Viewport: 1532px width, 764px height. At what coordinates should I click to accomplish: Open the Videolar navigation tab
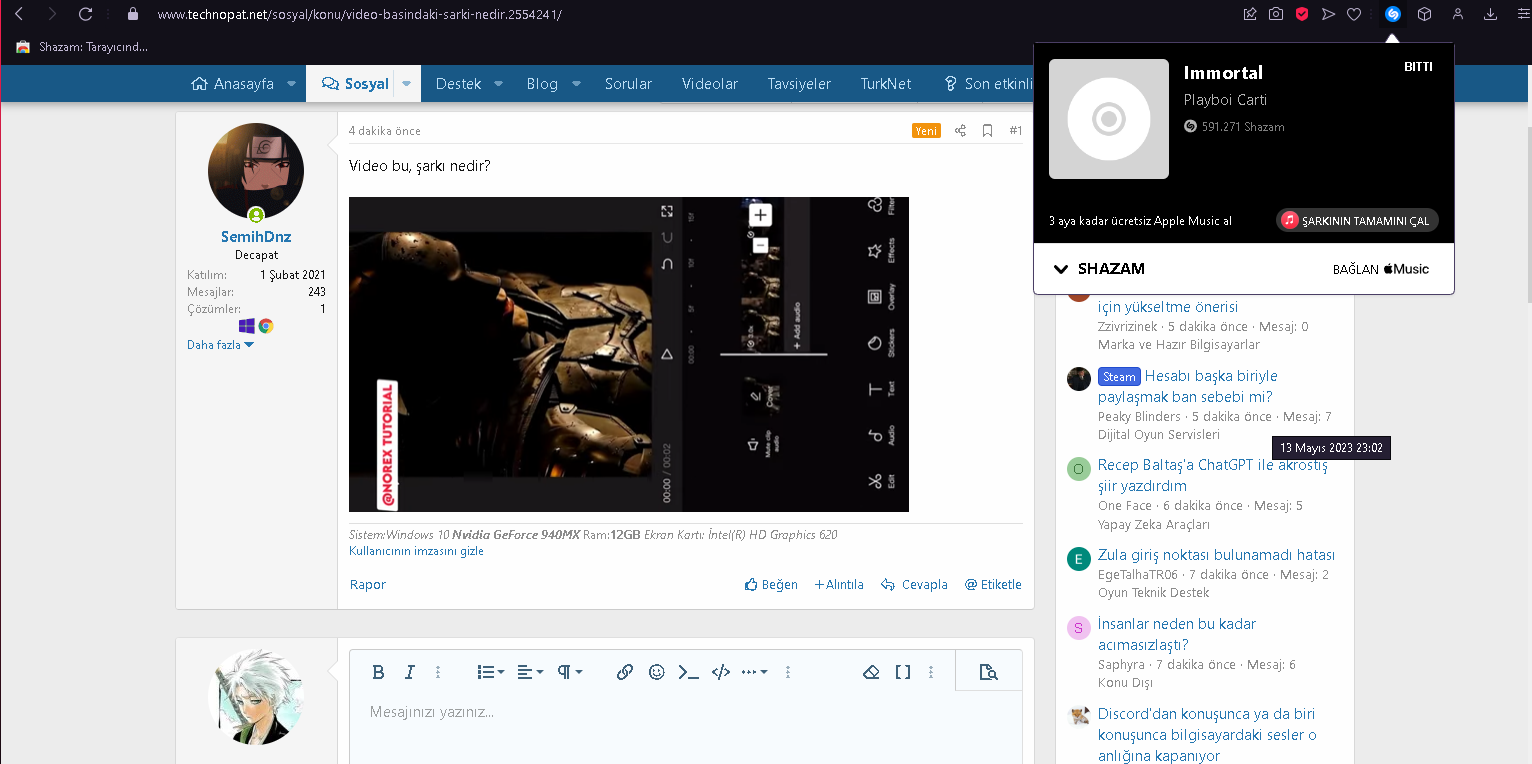(710, 84)
